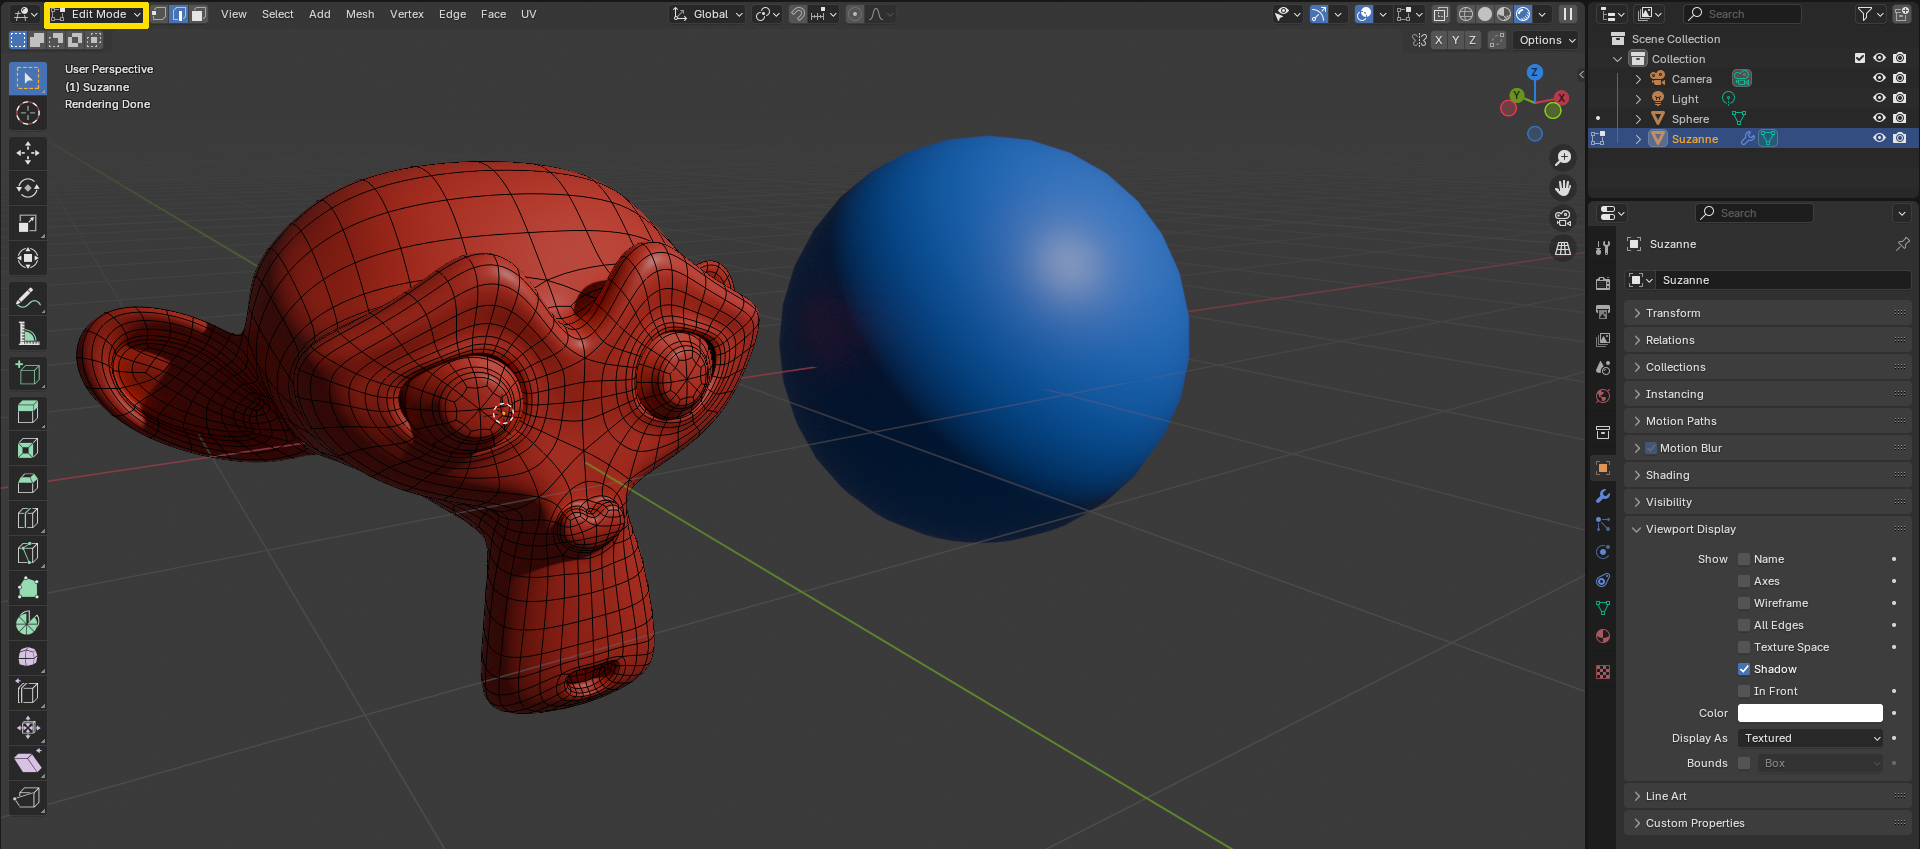Expand the Motion Paths panel
Image resolution: width=1920 pixels, height=849 pixels.
tap(1767, 421)
